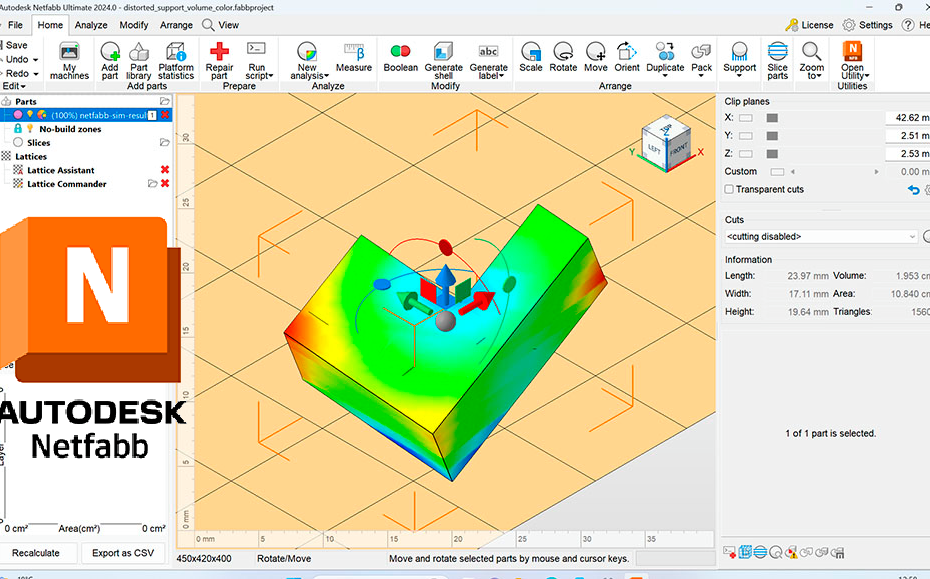The image size is (930, 579).
Task: Expand the Edit dropdown in ribbon
Action: (x=14, y=86)
